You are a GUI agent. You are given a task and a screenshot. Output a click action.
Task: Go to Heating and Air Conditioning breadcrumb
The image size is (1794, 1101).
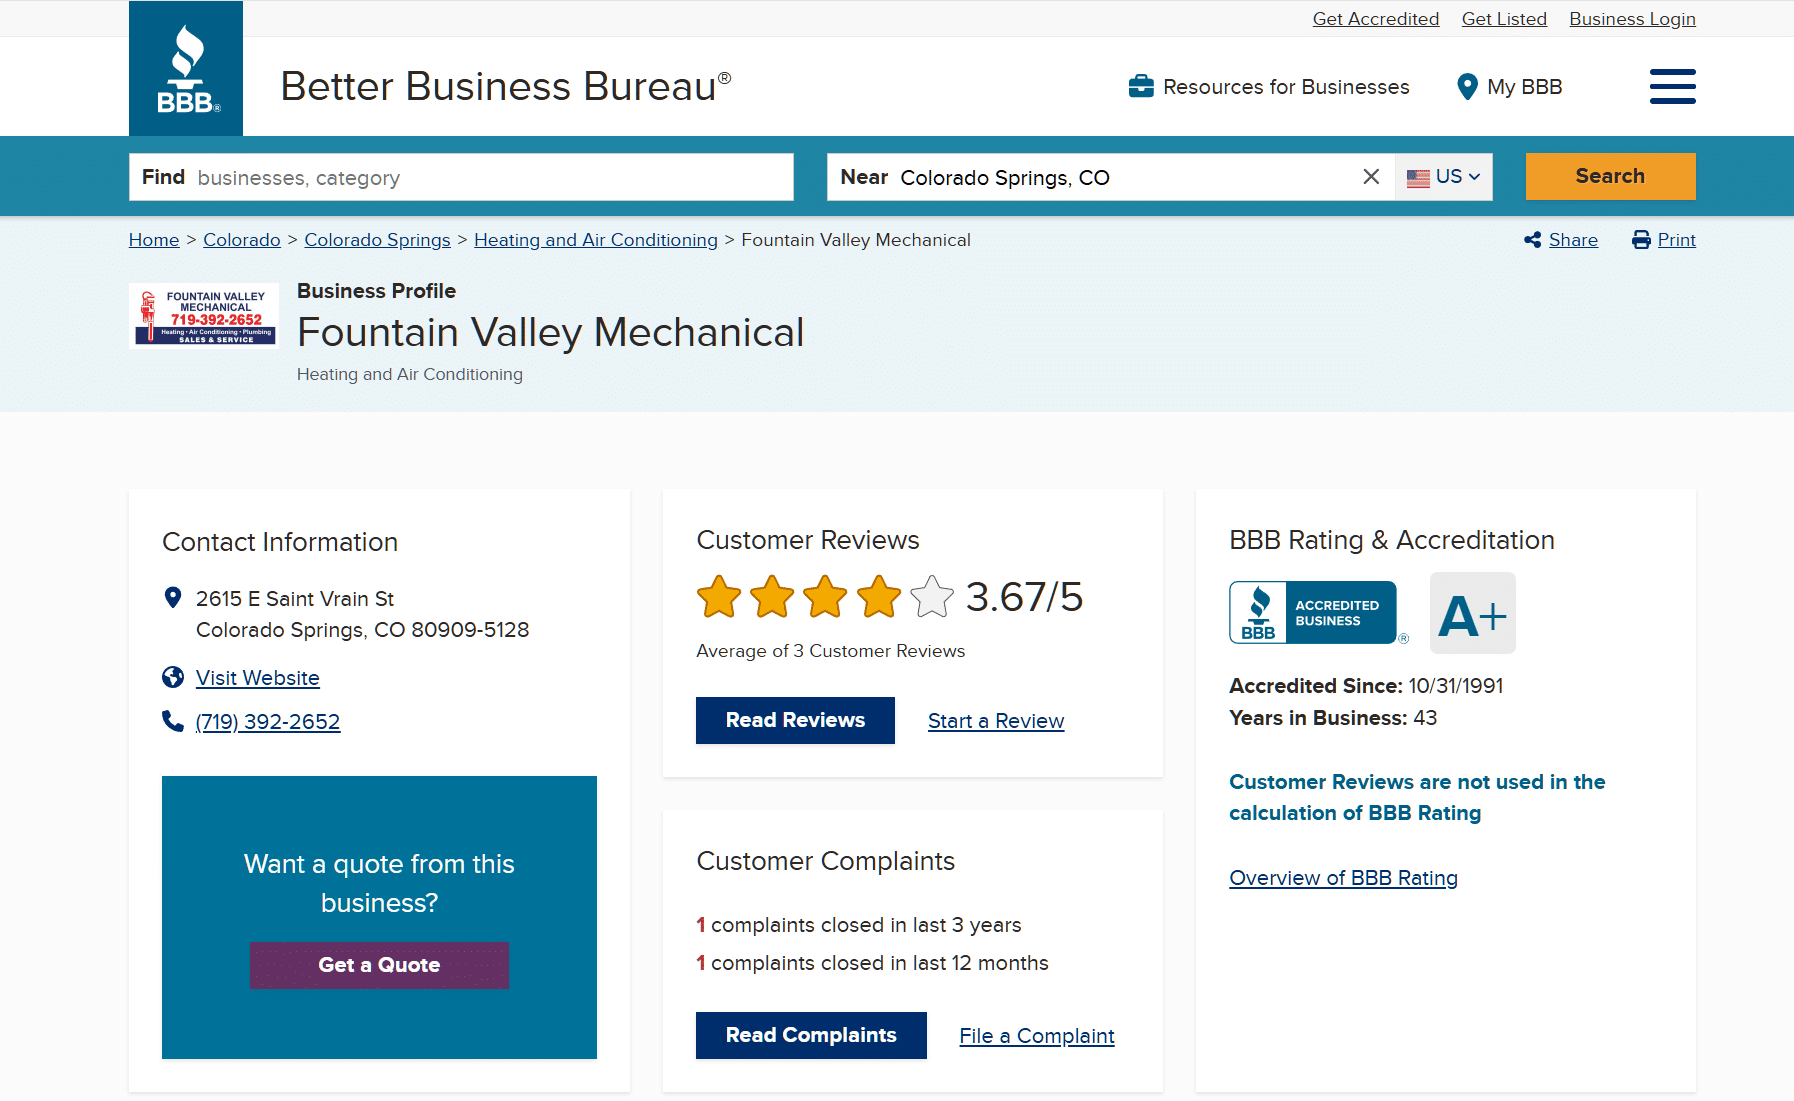[x=595, y=240]
